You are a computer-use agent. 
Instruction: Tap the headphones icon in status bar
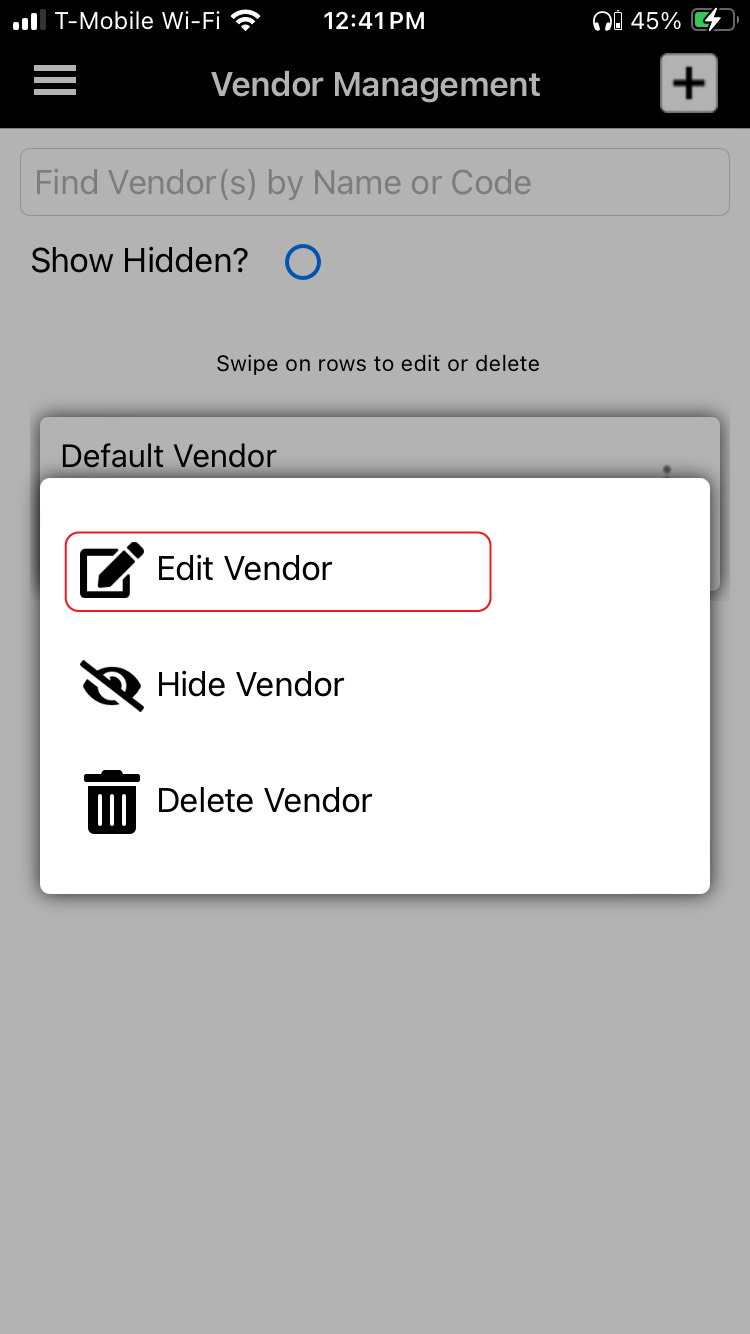pos(607,20)
